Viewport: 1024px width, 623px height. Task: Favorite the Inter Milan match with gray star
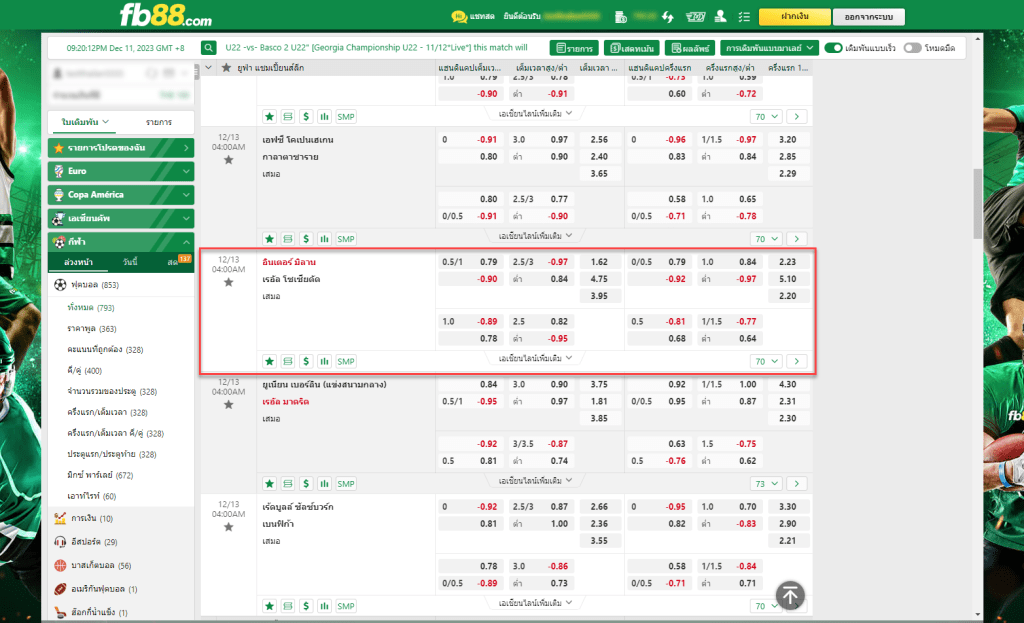[228, 283]
